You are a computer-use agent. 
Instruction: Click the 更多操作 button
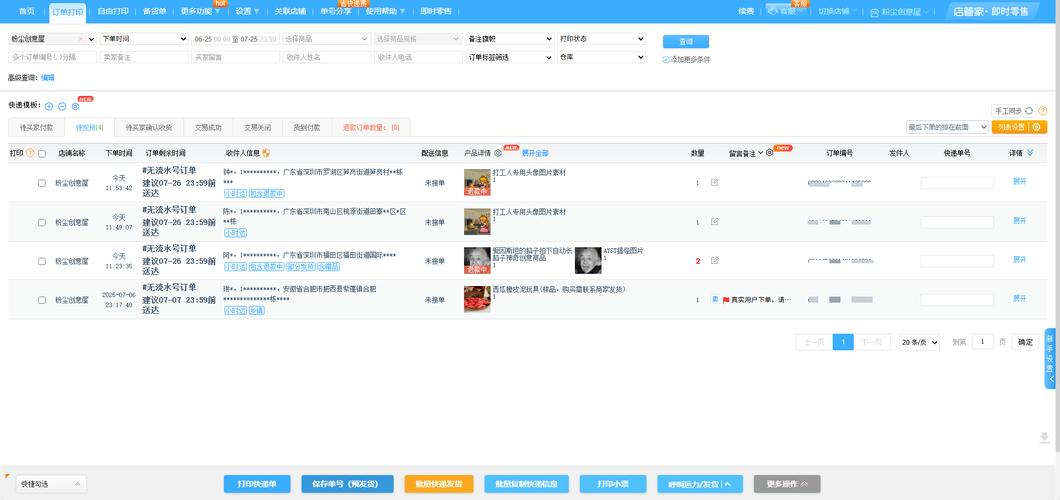(x=787, y=484)
